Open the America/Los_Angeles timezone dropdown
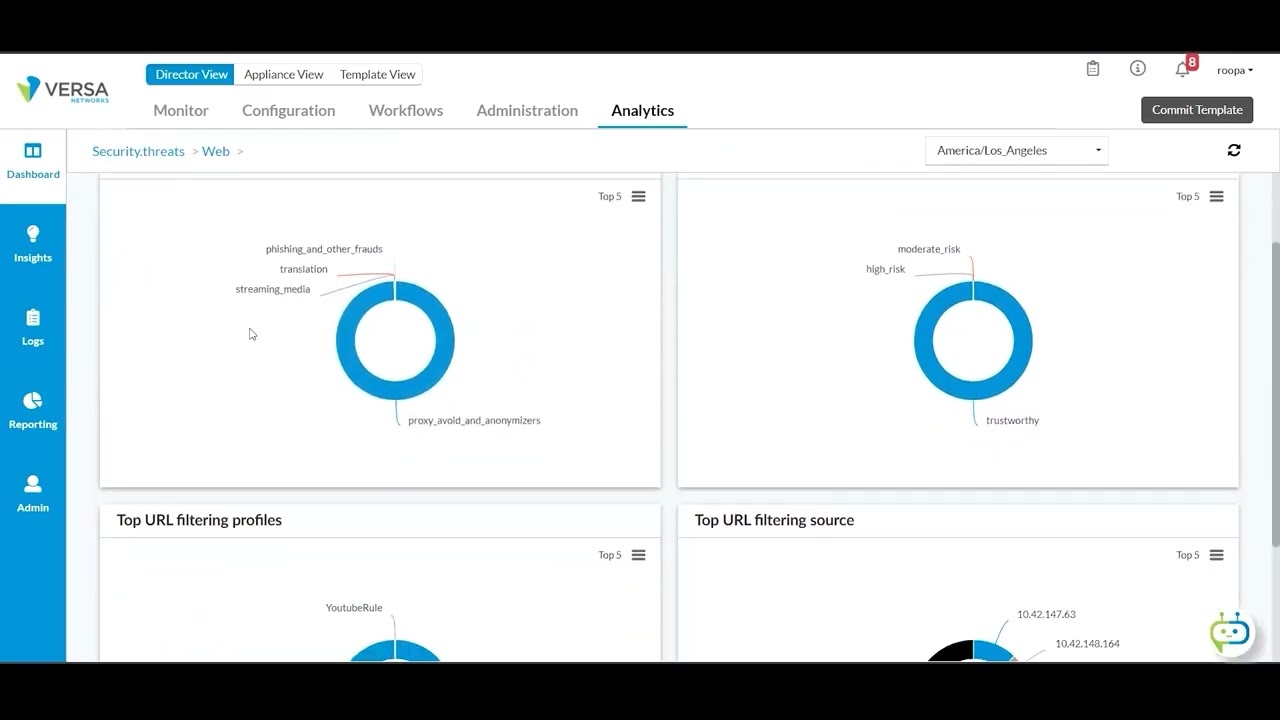This screenshot has height=720, width=1280. (1017, 151)
